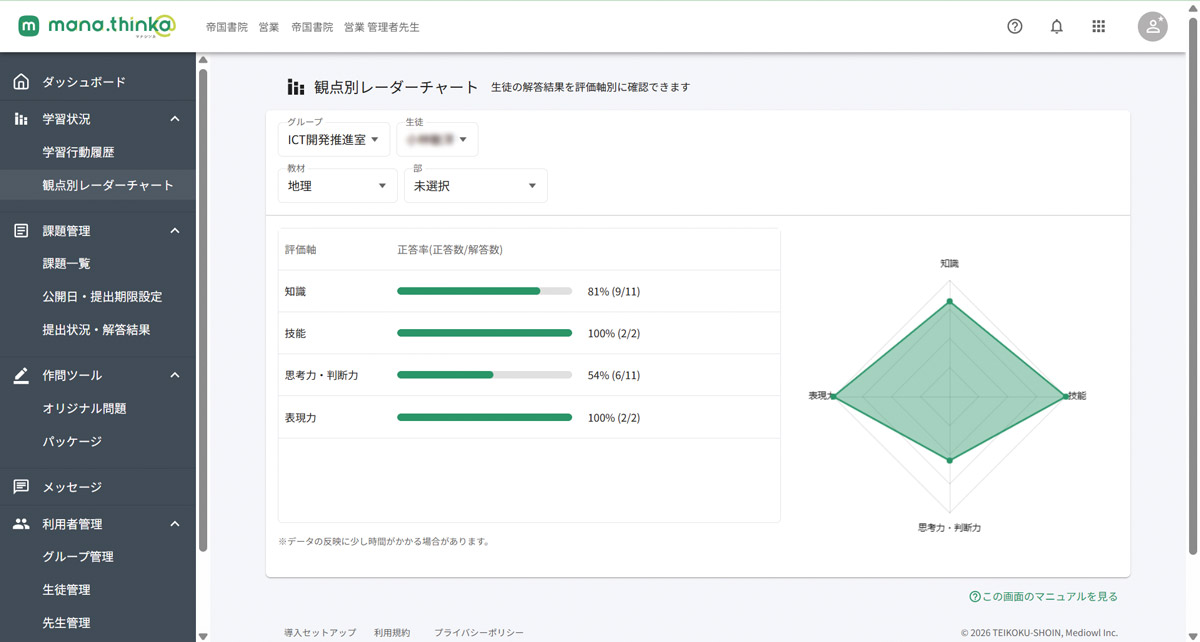
Task: Click the 課題管理 list icon
Action: [21, 231]
